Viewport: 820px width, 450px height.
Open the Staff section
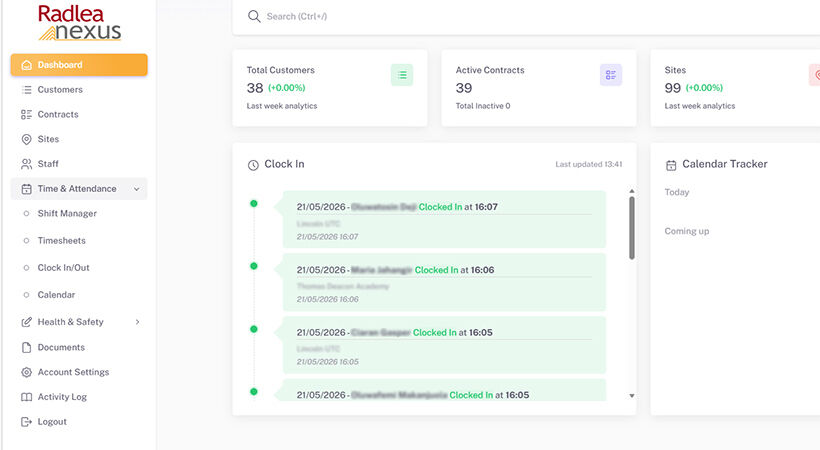click(79, 164)
